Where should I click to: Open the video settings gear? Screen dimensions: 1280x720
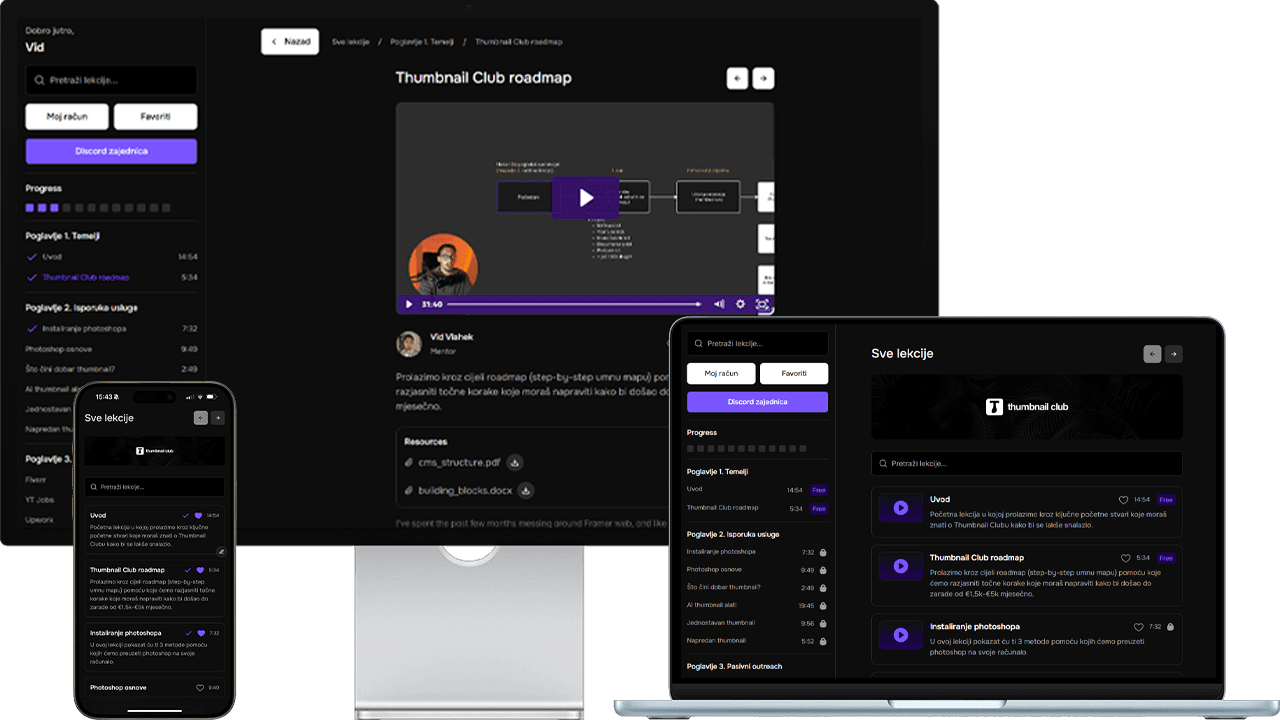(x=741, y=304)
